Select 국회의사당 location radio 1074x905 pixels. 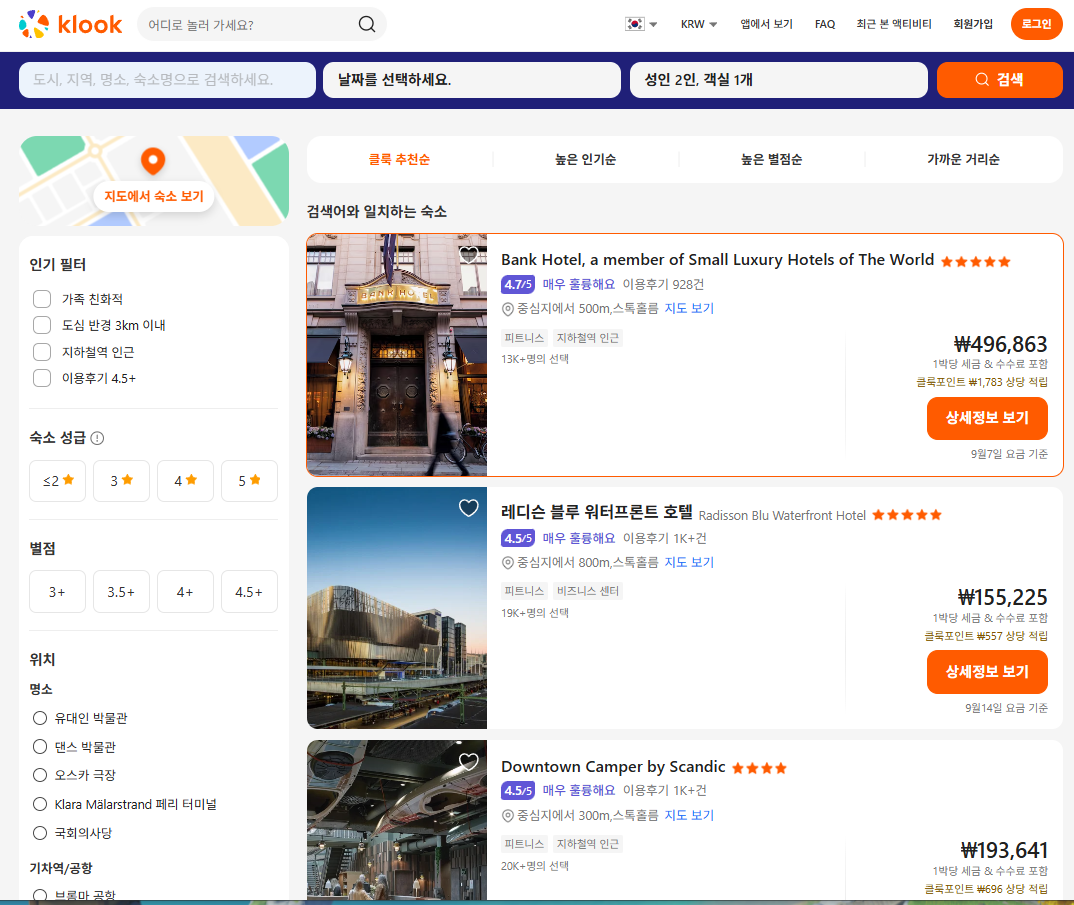(x=40, y=833)
